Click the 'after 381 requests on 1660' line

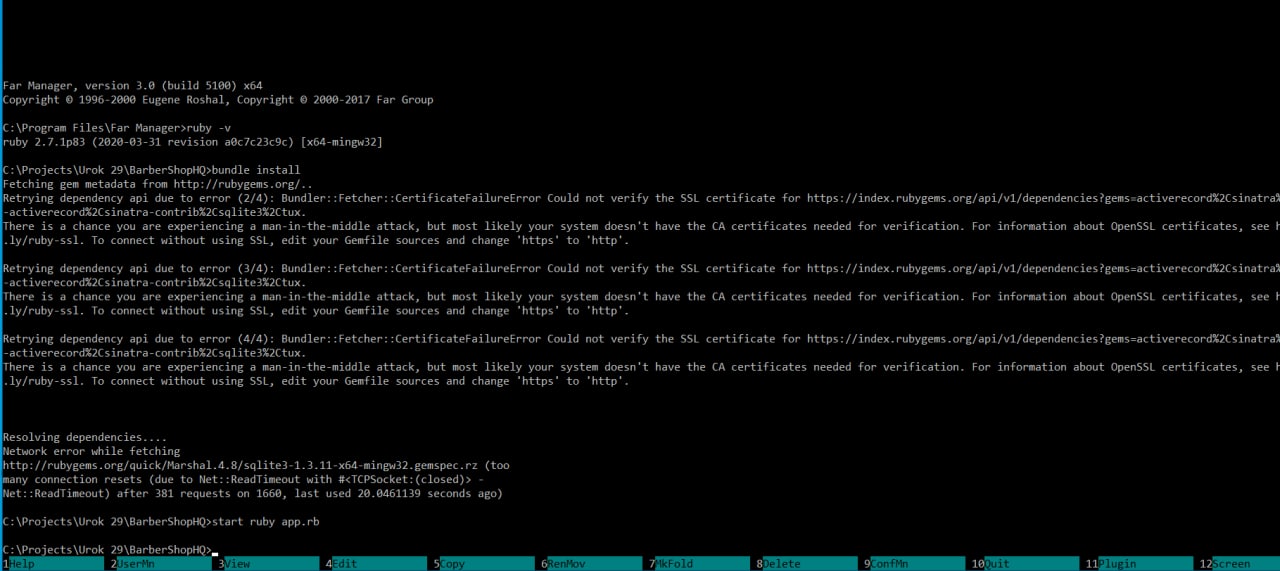(252, 493)
